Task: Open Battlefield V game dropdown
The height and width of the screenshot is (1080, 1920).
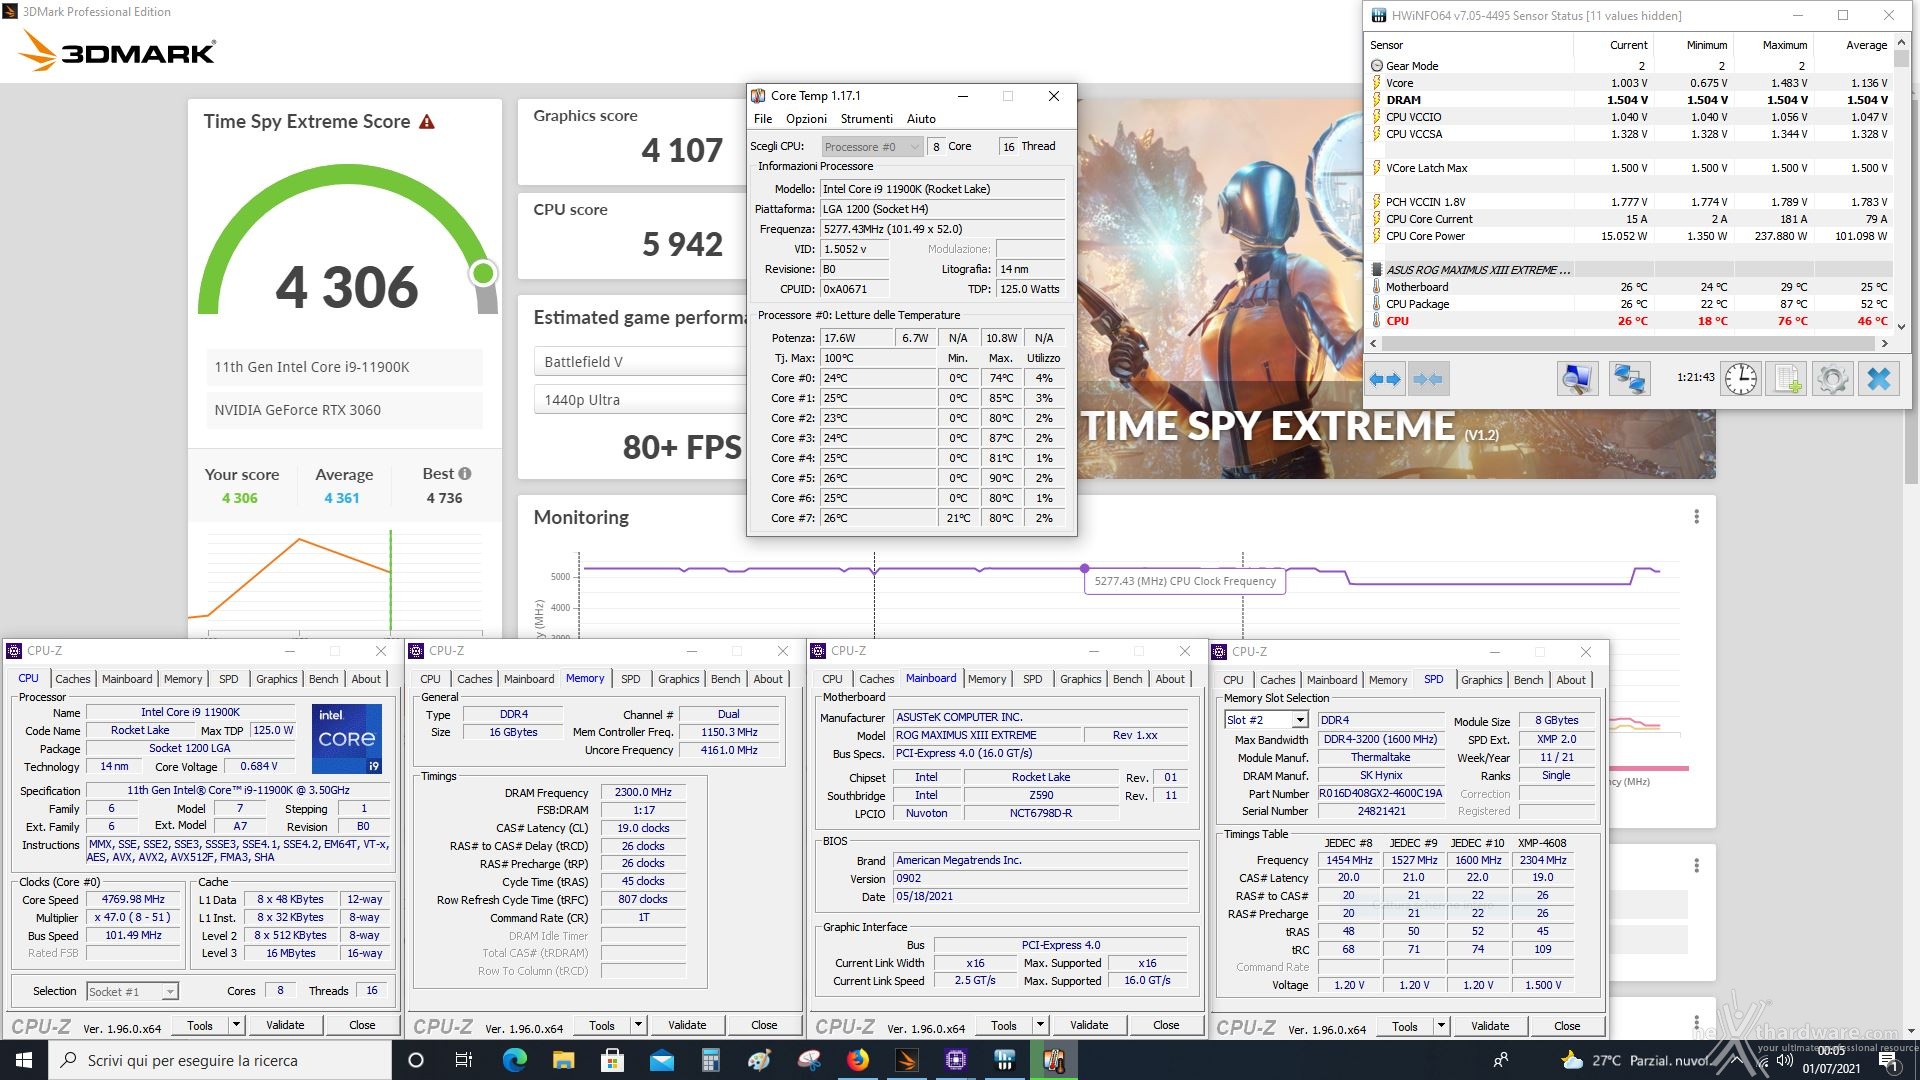Action: [x=640, y=362]
